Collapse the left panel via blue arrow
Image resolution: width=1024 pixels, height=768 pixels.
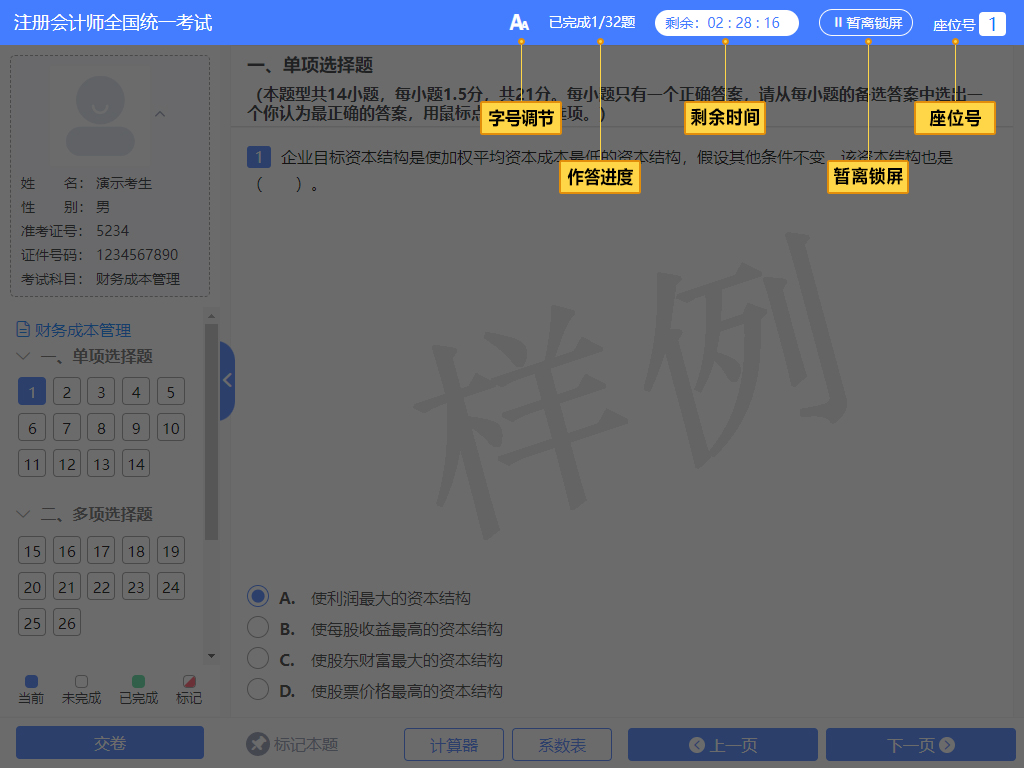coord(226,380)
